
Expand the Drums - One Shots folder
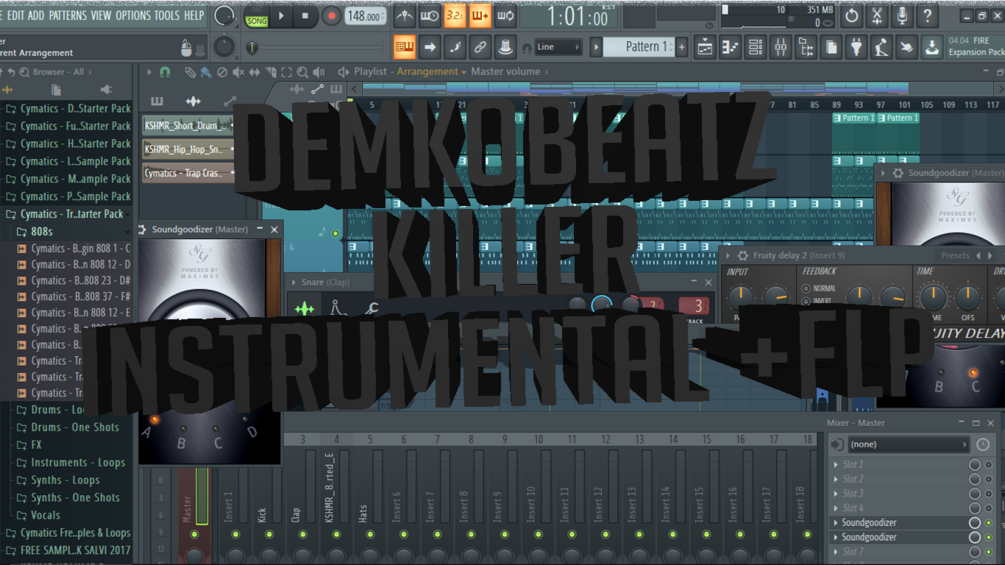[x=75, y=427]
